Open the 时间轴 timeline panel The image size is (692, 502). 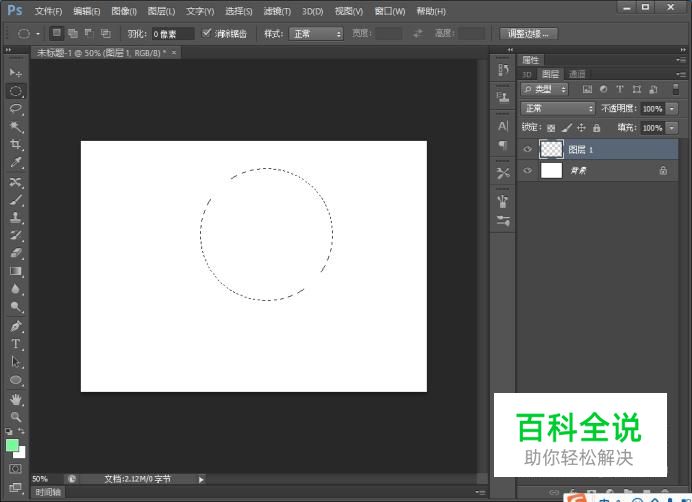point(47,492)
